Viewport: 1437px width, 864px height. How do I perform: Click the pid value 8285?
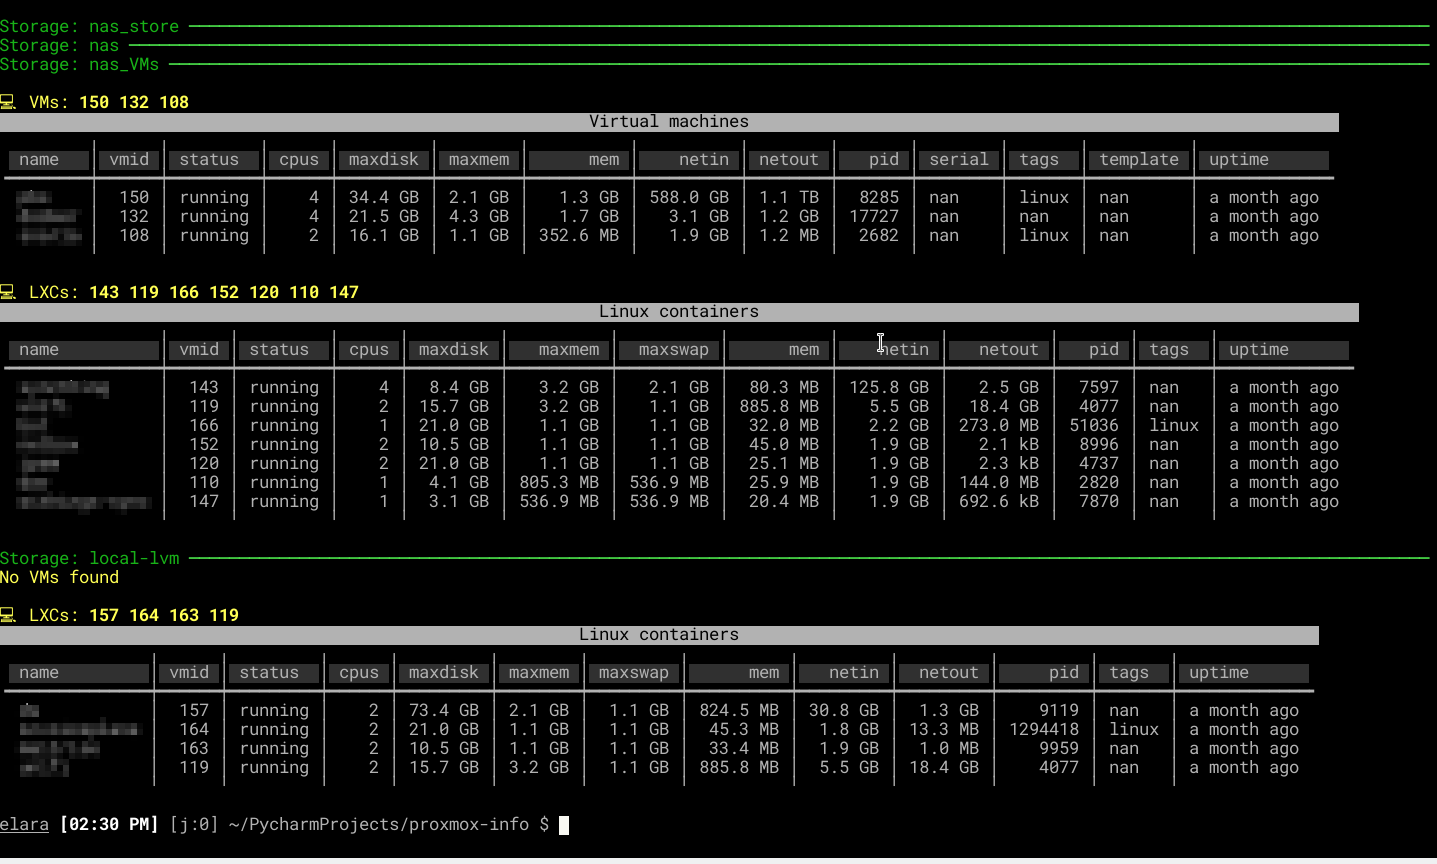[x=879, y=197]
